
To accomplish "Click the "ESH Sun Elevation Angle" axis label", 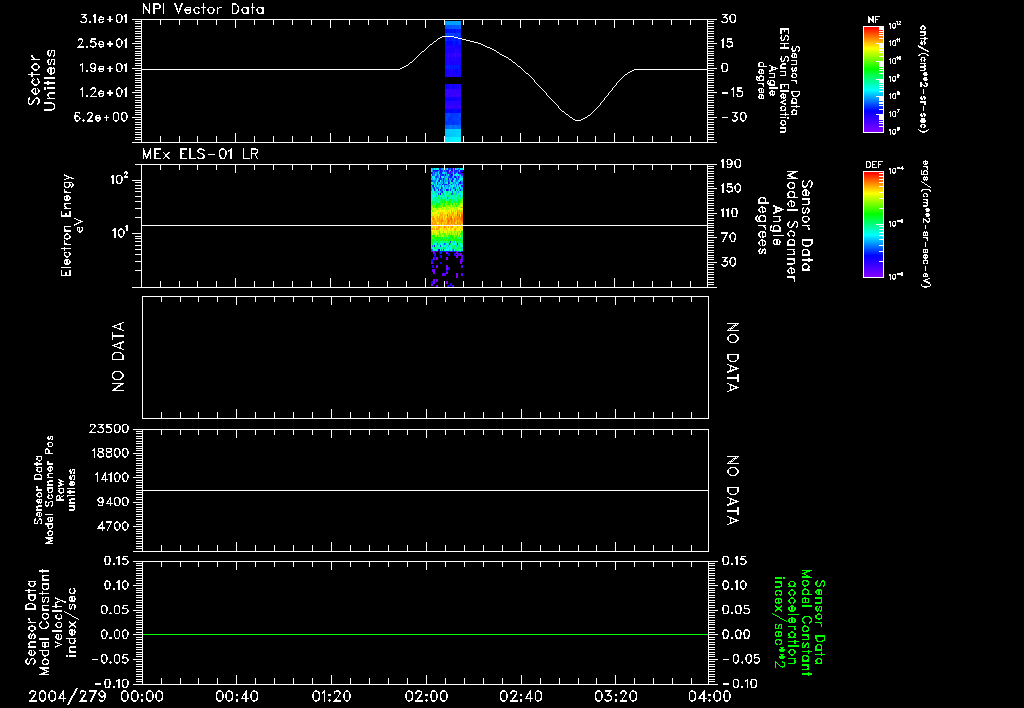I will [x=778, y=80].
